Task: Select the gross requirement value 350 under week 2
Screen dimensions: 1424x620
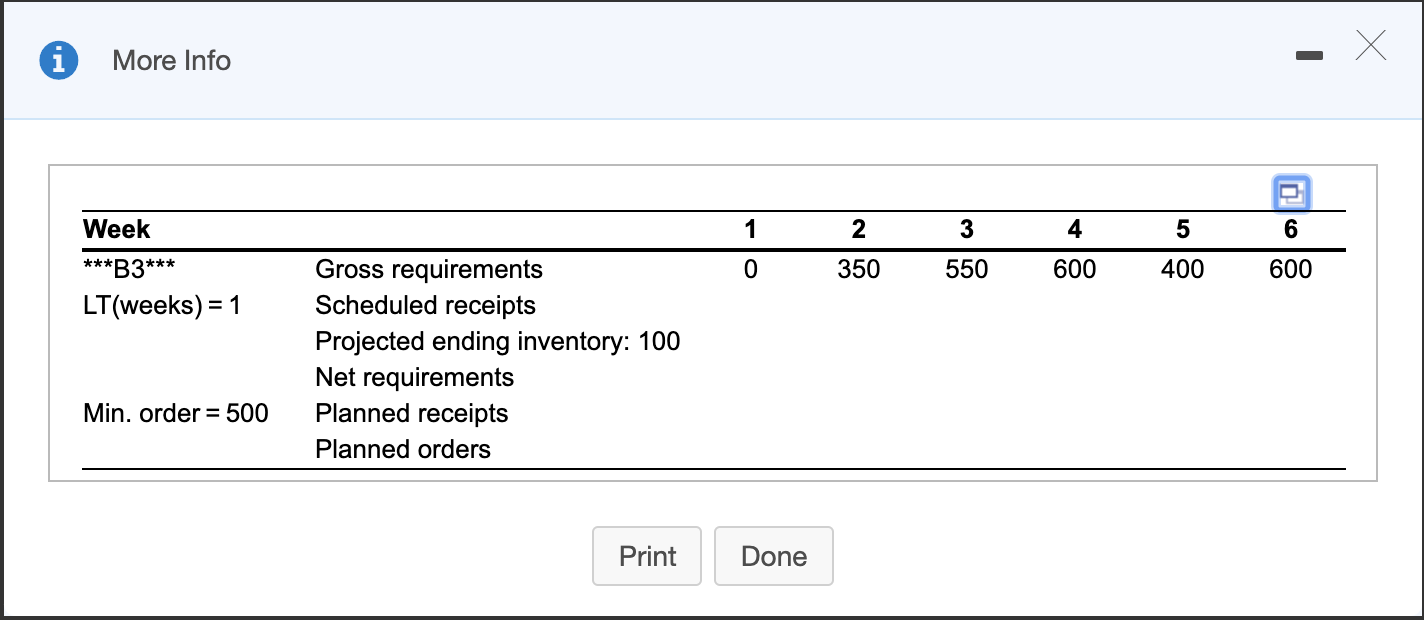Action: (x=858, y=269)
